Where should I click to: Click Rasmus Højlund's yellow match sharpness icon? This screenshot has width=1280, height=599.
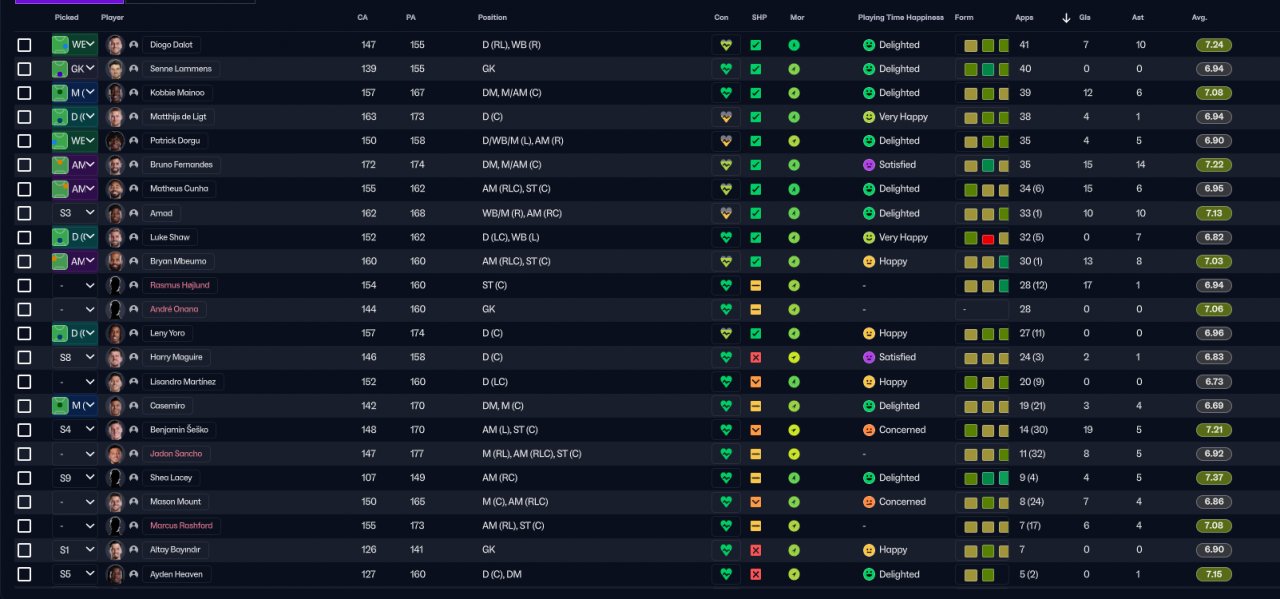[x=756, y=285]
